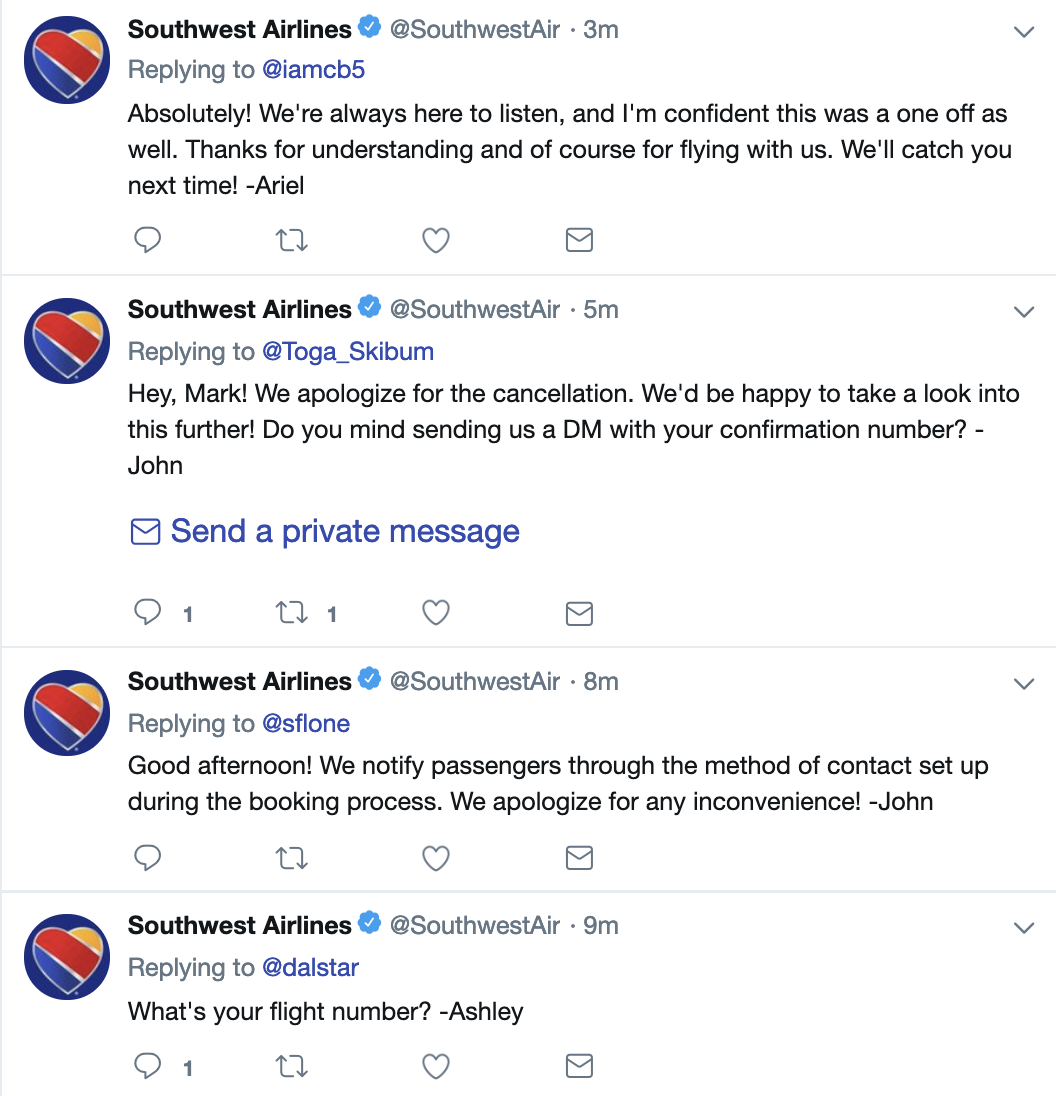The height and width of the screenshot is (1096, 1056).
Task: Retweet the reply signed by Ariel
Action: 291,240
